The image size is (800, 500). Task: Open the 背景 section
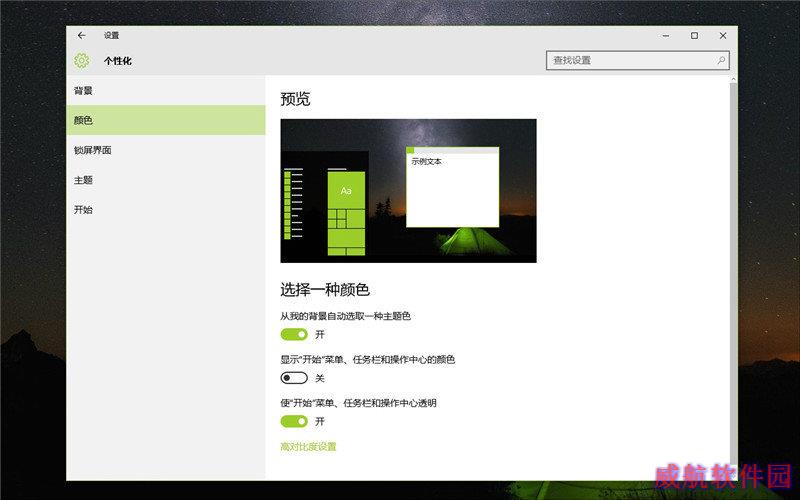pos(166,90)
